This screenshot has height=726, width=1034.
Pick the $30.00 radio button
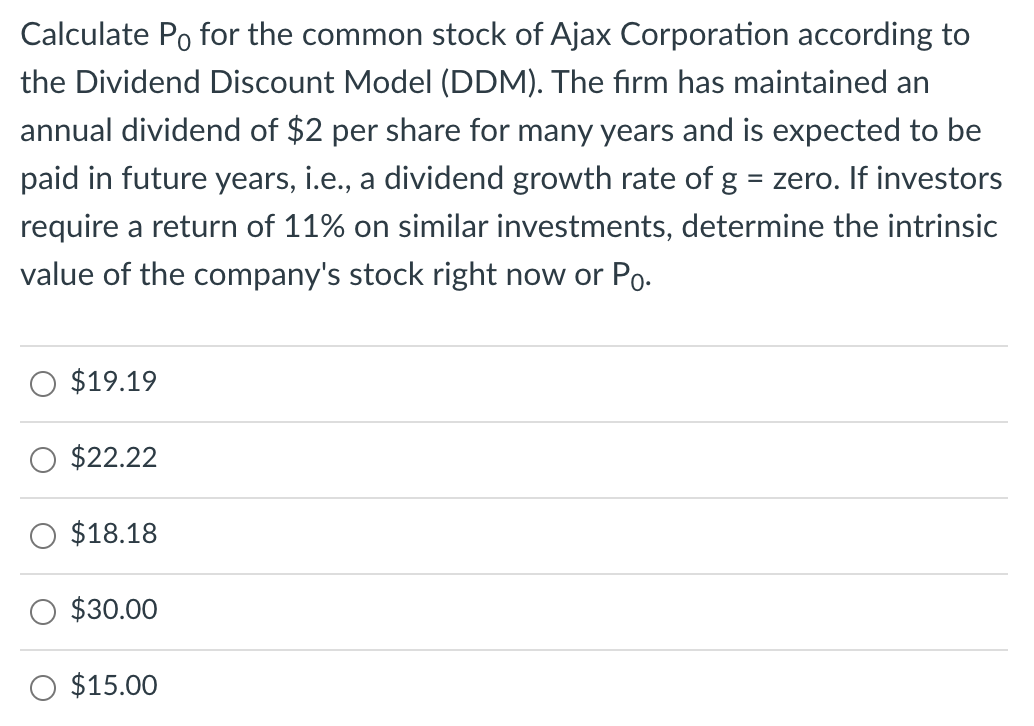(x=43, y=612)
